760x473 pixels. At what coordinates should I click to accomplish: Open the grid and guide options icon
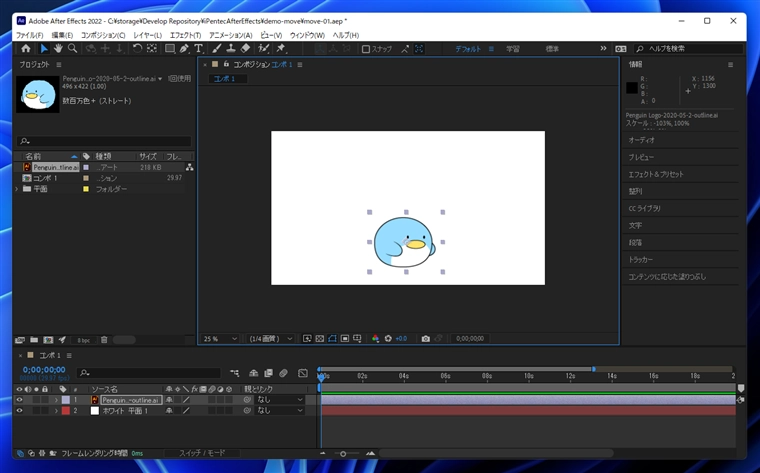[x=357, y=339]
